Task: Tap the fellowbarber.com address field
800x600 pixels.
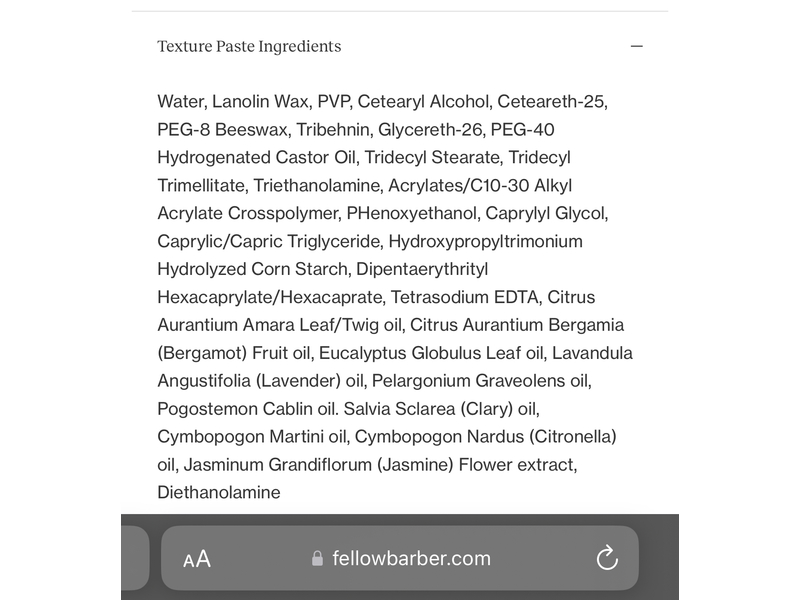Action: [411, 559]
